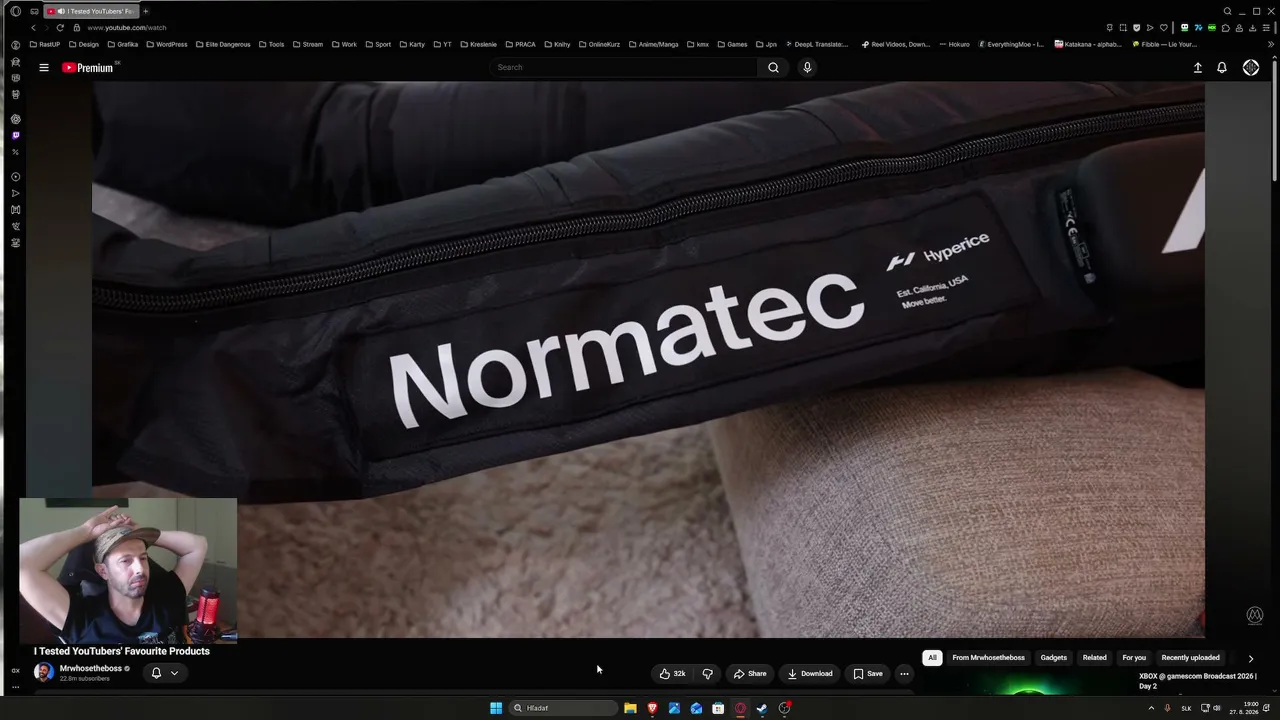1280x720 pixels.
Task: Click the YouTube create/upload icon
Action: coord(1197,68)
